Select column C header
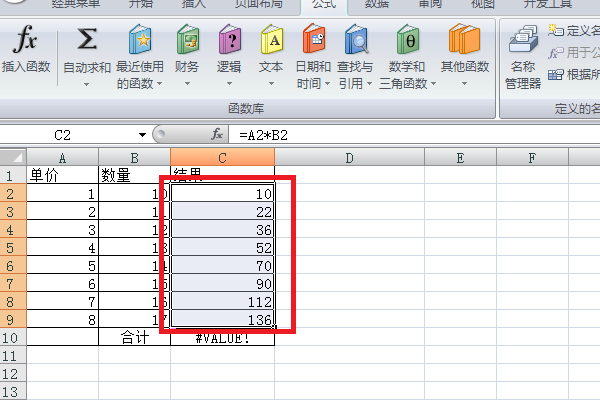This screenshot has width=600, height=400. pos(222,158)
